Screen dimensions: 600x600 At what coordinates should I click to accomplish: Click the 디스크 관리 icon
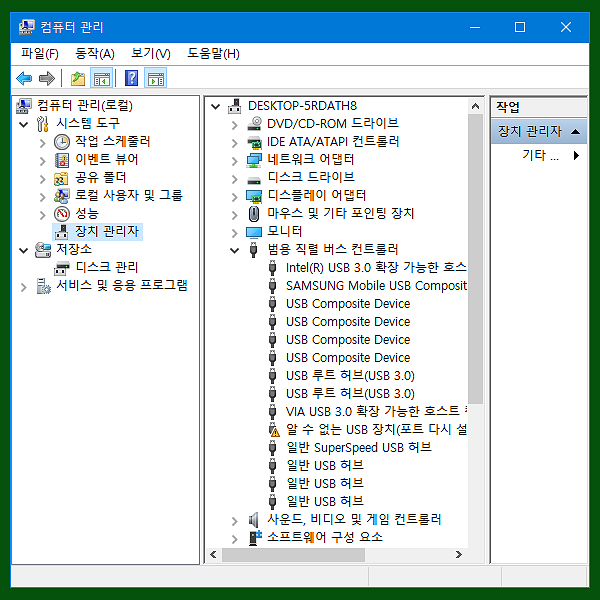(x=62, y=268)
